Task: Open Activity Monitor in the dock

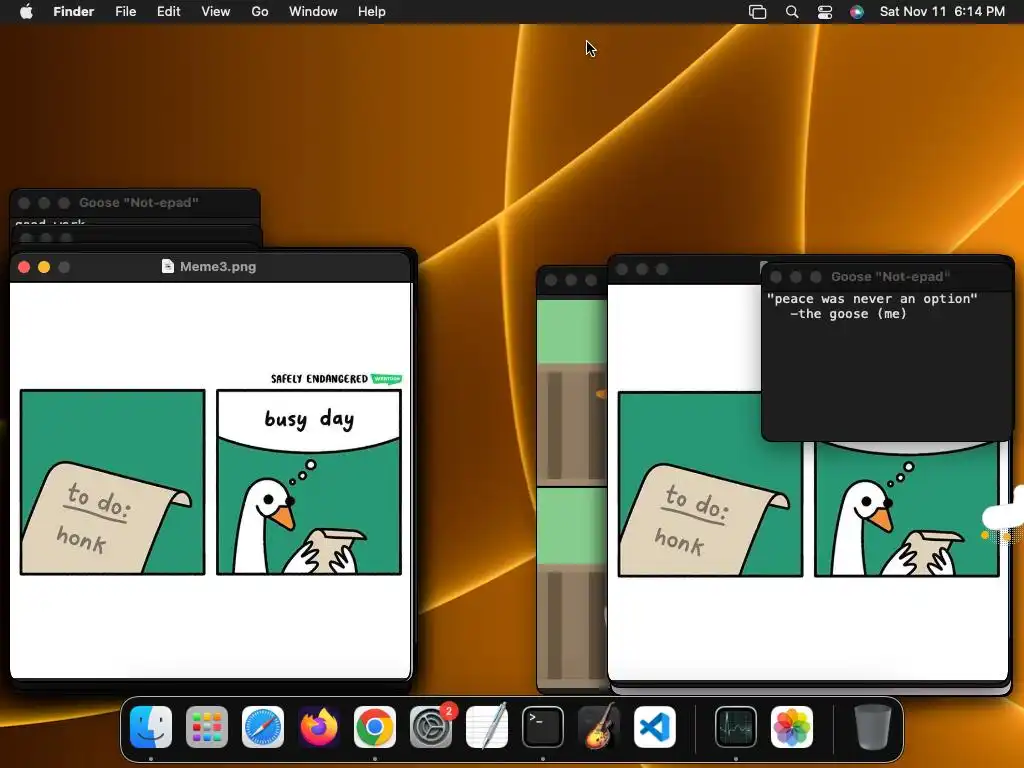Action: tap(736, 727)
